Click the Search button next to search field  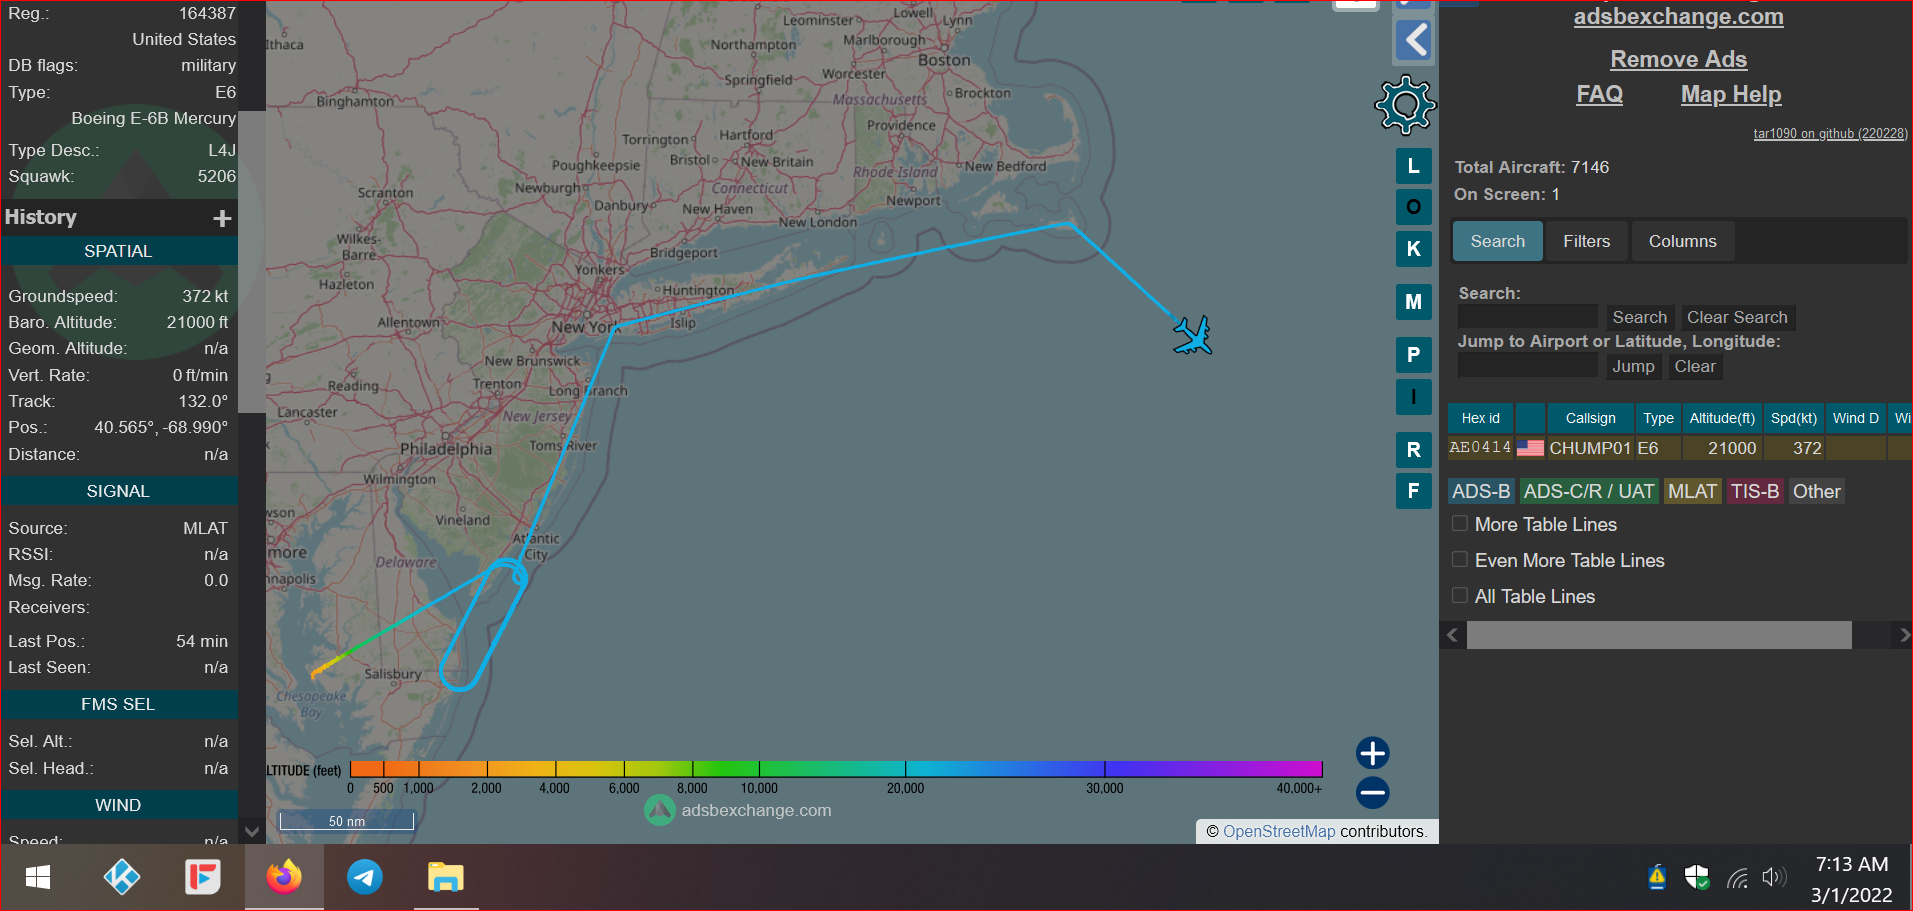click(1639, 317)
